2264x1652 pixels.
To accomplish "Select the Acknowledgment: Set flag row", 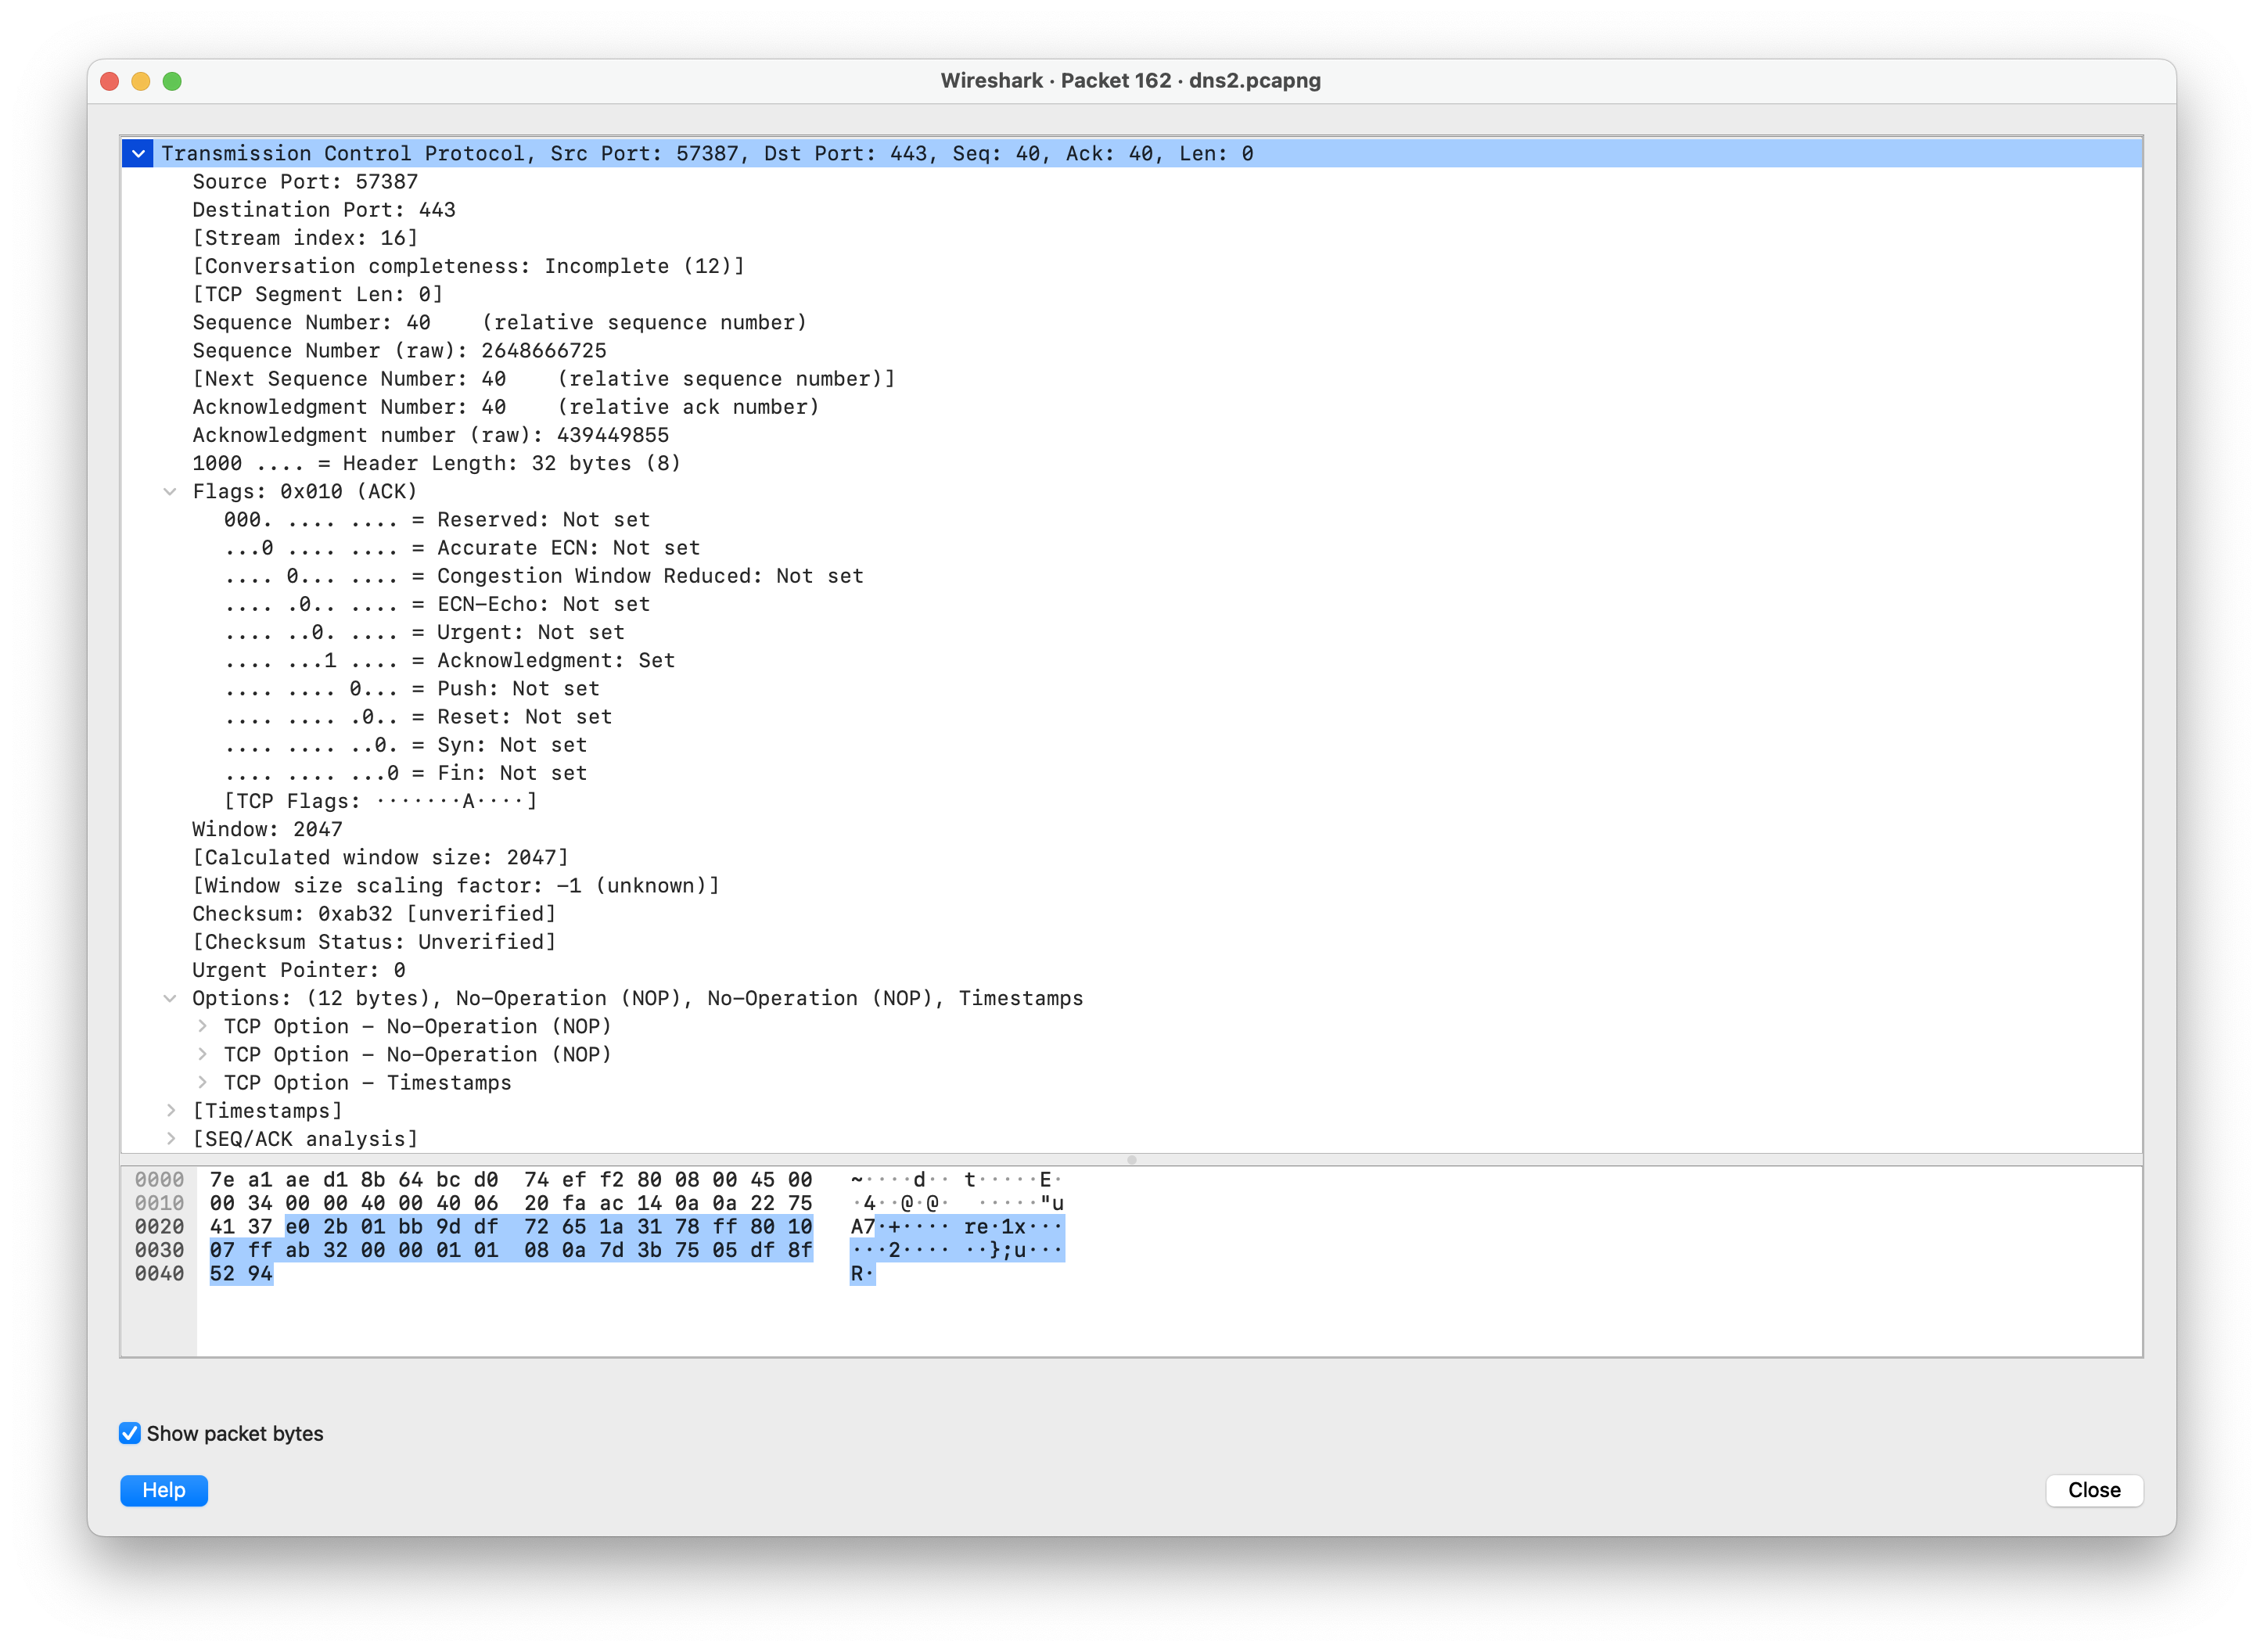I will pyautogui.click(x=1132, y=660).
